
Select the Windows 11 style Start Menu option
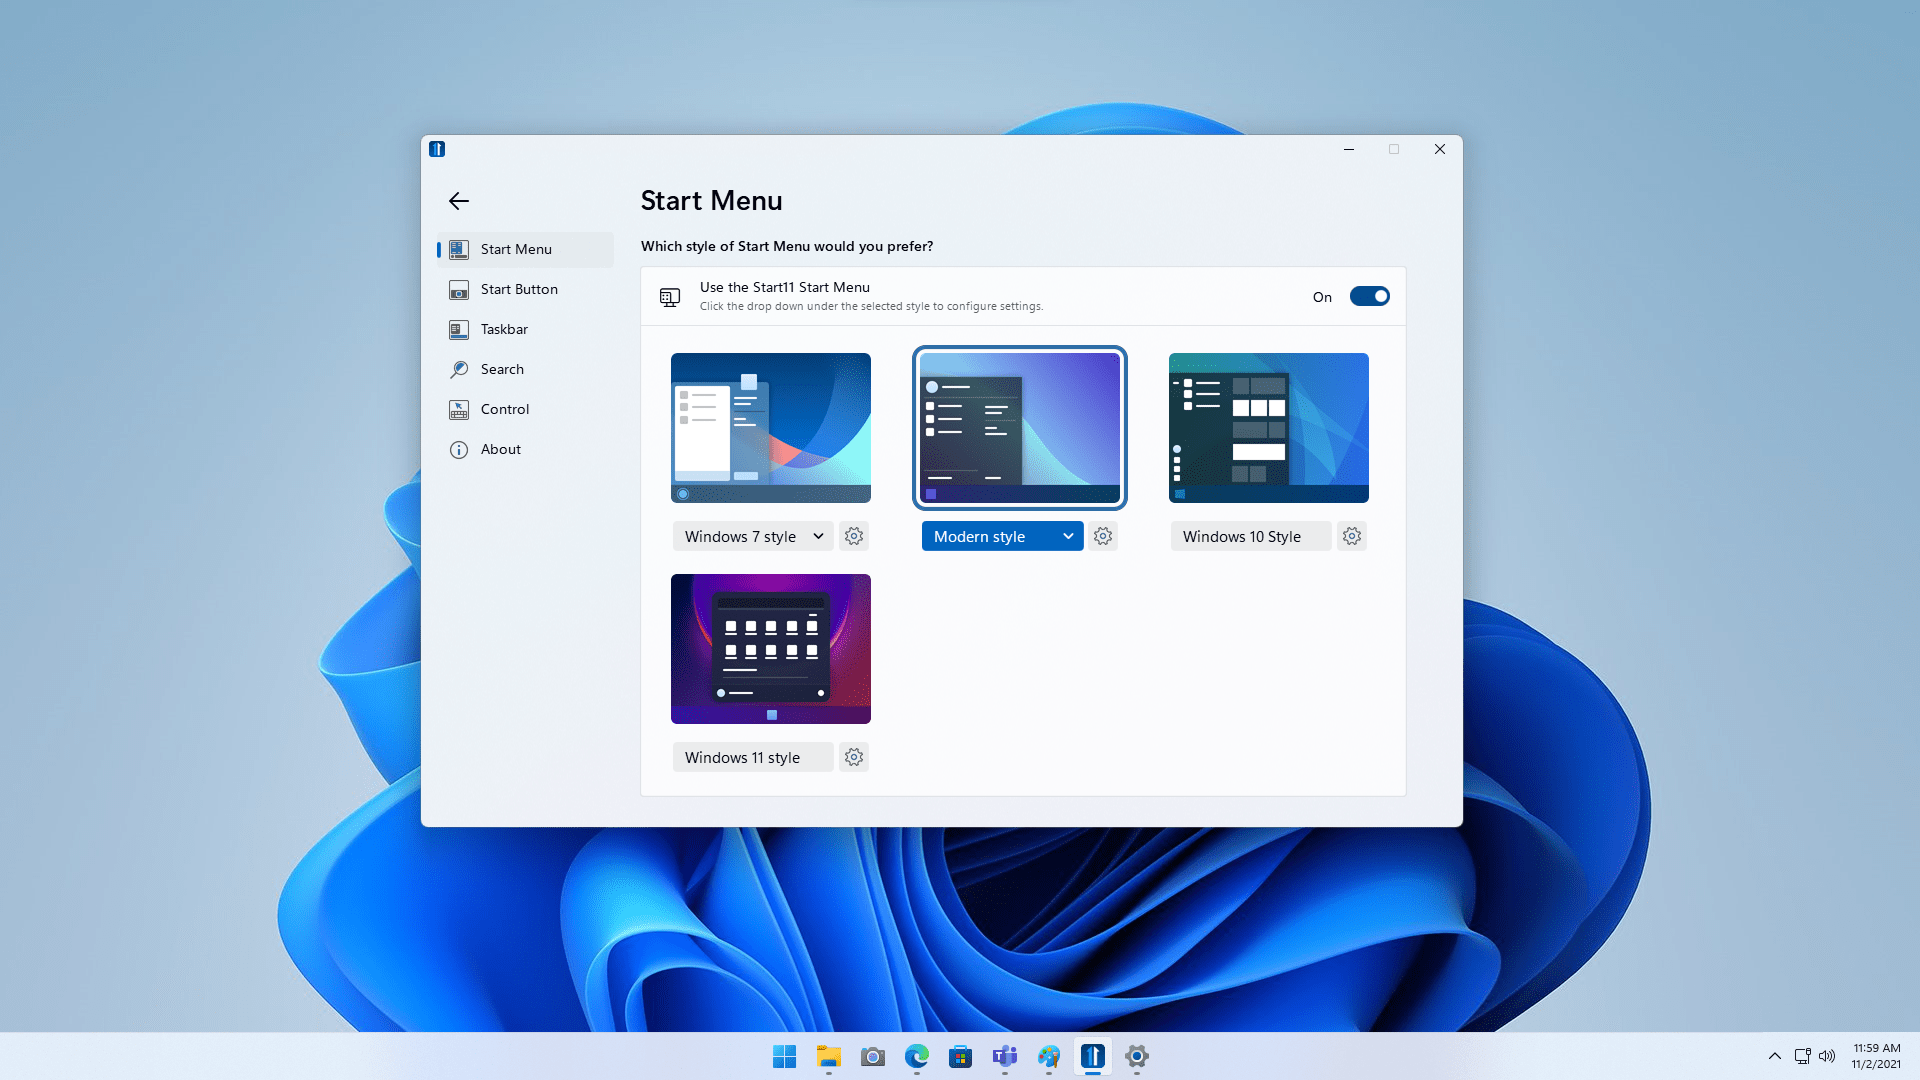(771, 649)
